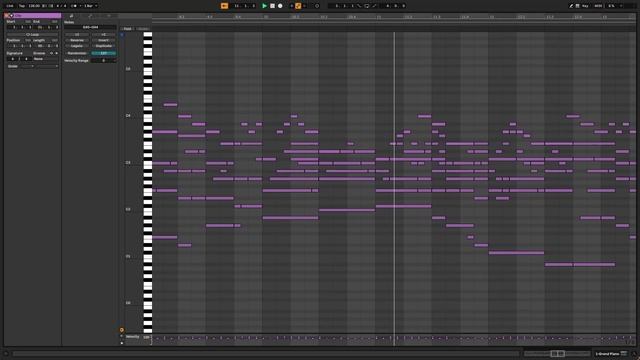Click the Reverse button

point(77,40)
